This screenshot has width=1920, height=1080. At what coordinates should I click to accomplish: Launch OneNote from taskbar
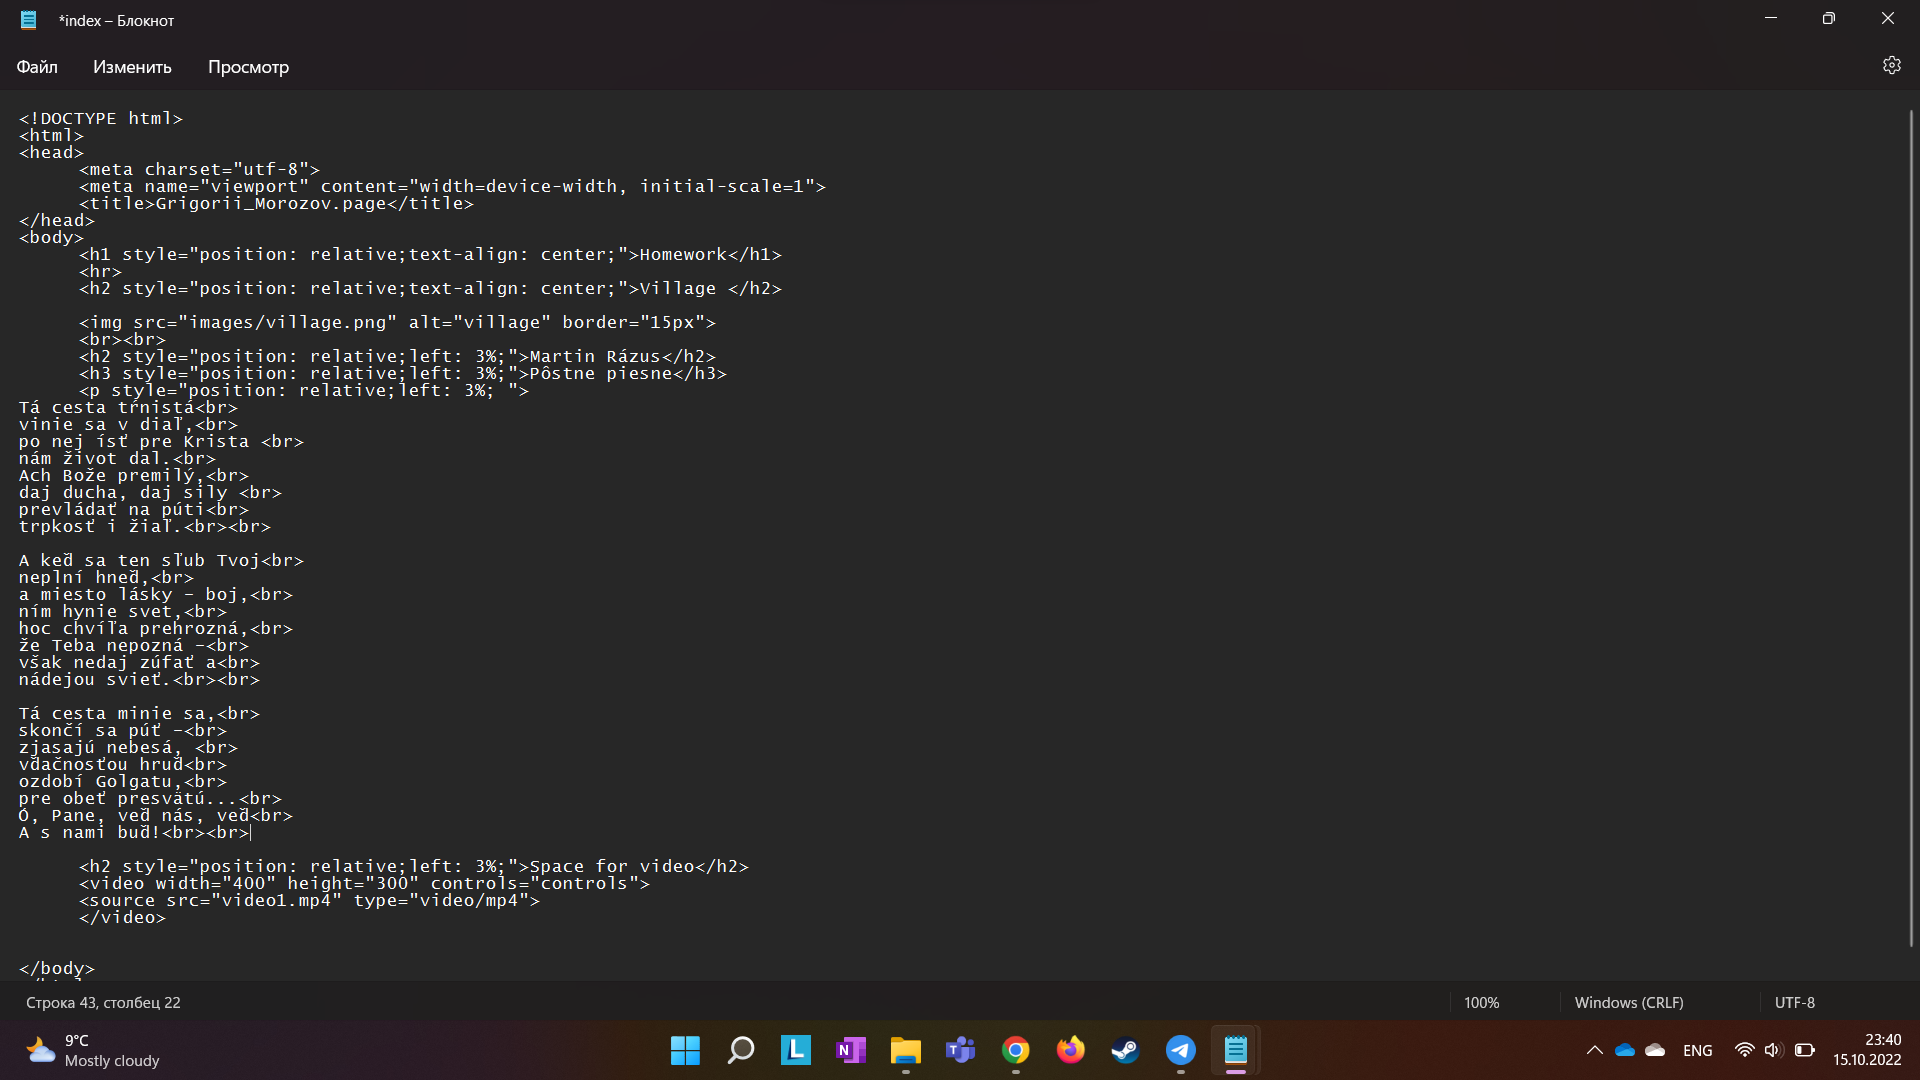851,1050
